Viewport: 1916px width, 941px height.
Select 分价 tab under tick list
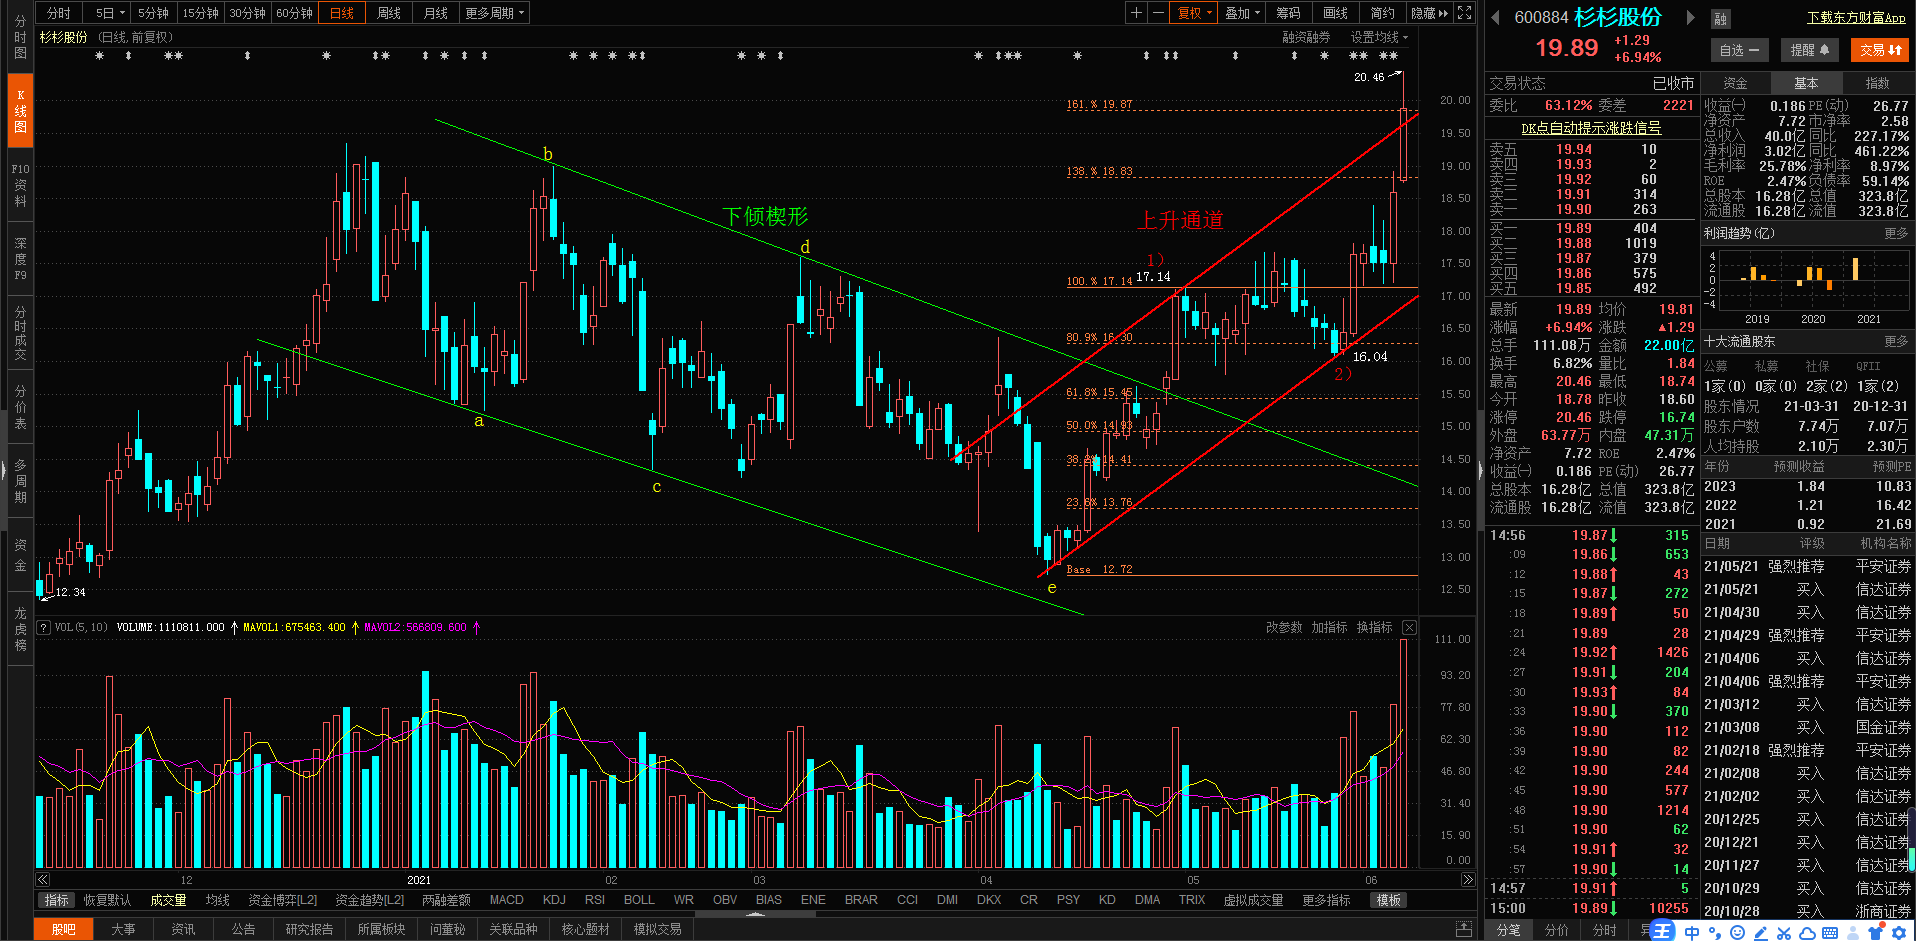(x=1557, y=930)
